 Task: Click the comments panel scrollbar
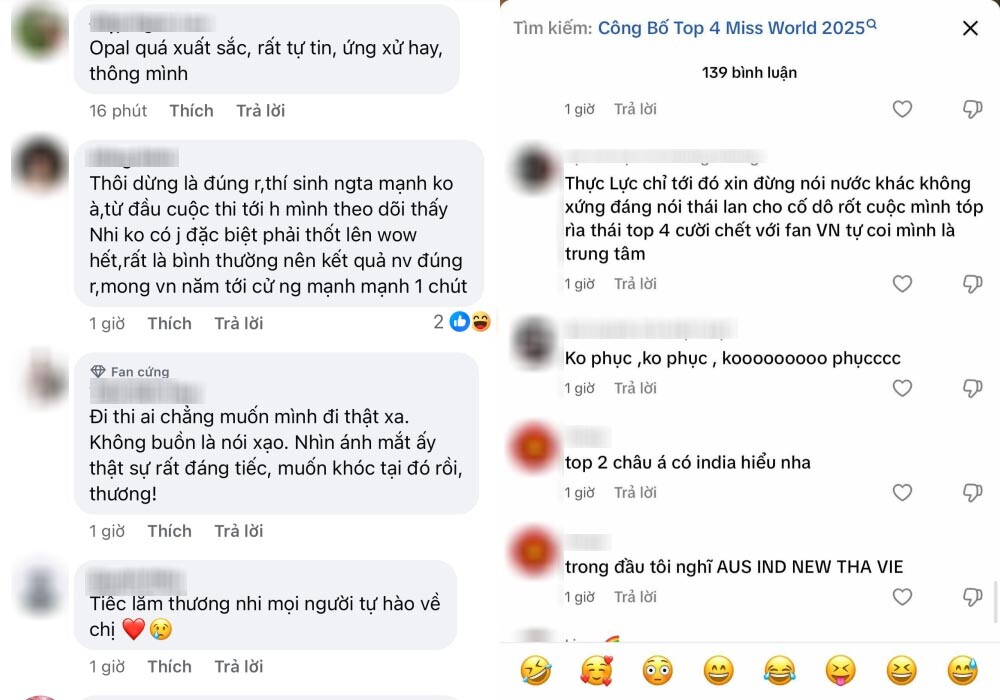pos(996,601)
